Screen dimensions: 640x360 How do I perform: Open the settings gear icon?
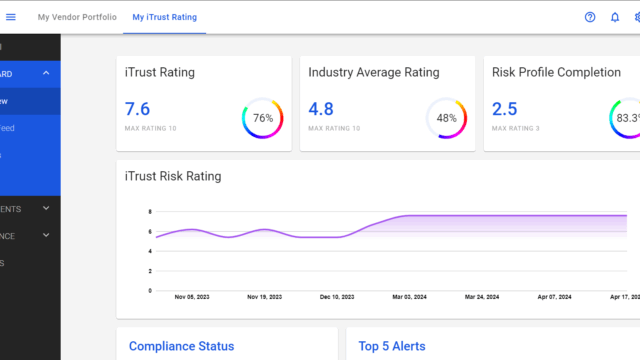pos(637,17)
